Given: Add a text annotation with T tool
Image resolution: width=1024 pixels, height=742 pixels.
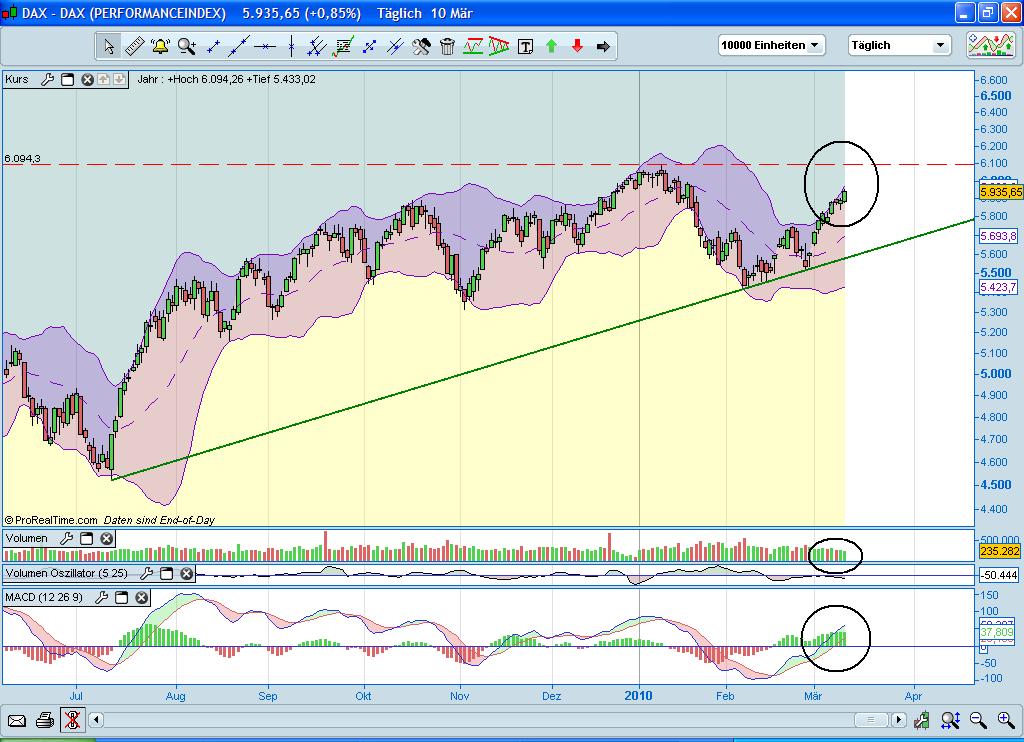Looking at the screenshot, I should [x=525, y=46].
